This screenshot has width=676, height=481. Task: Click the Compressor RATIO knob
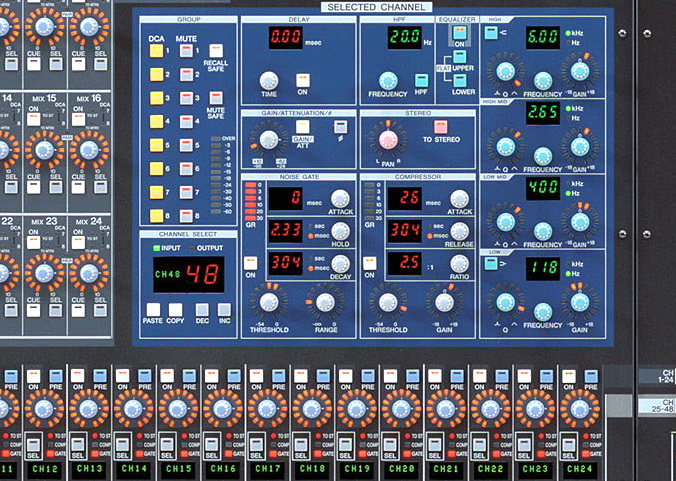(x=459, y=262)
